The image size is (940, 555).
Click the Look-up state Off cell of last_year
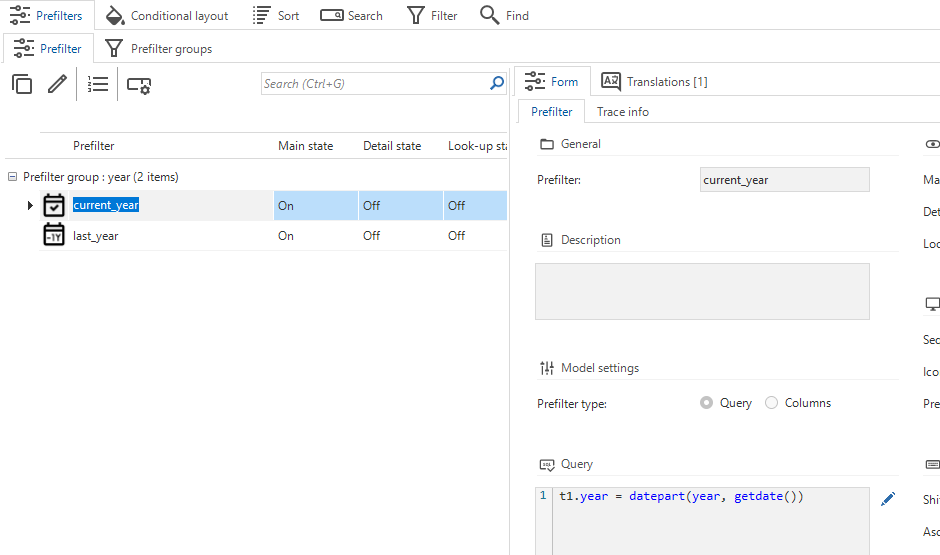[x=475, y=236]
